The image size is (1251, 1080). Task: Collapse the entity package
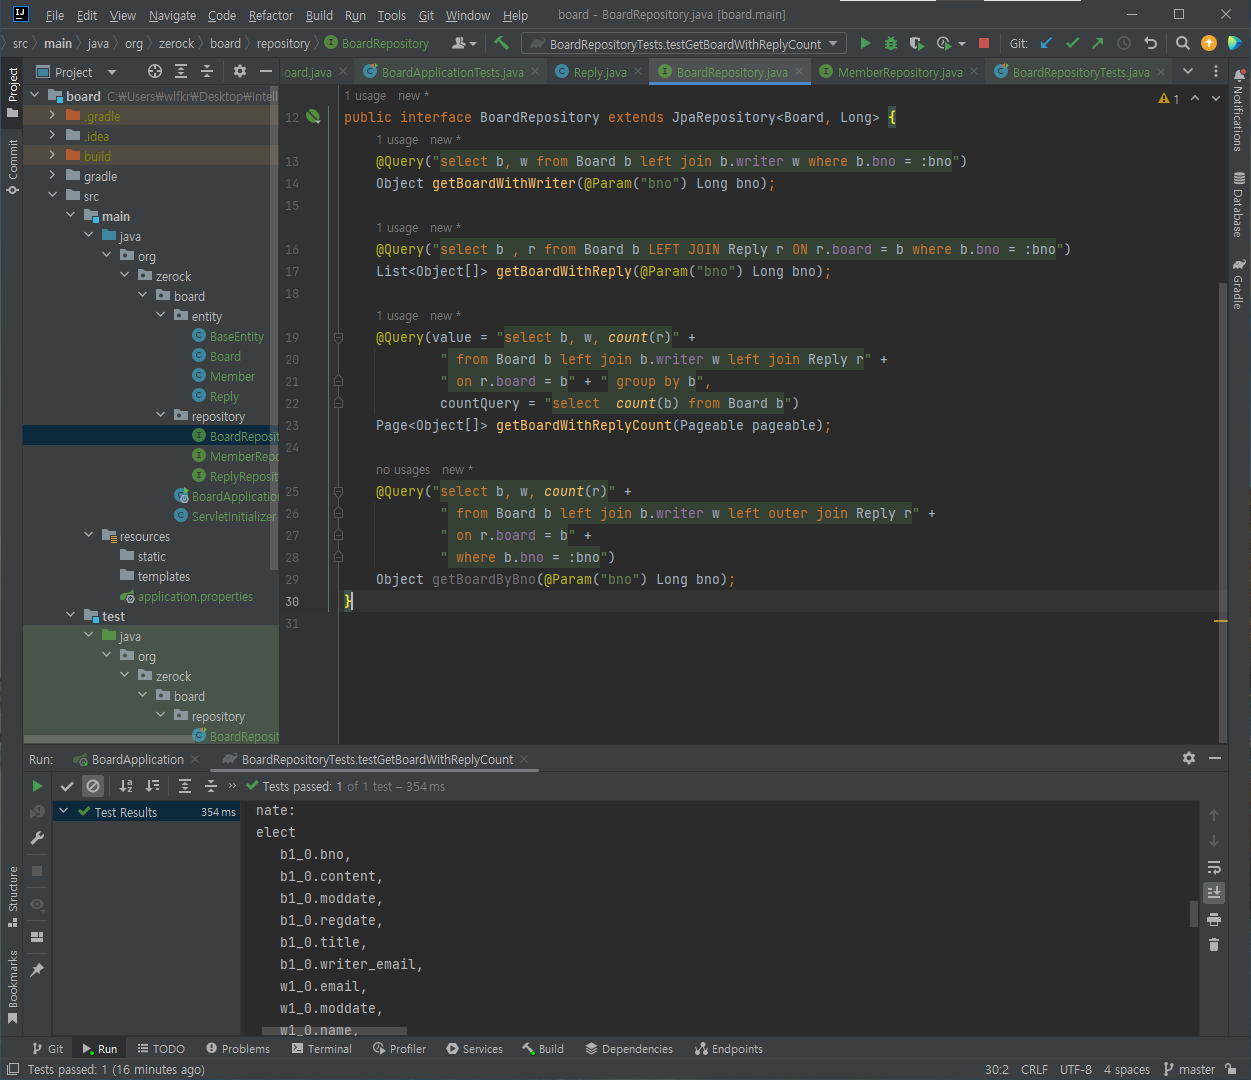point(160,316)
